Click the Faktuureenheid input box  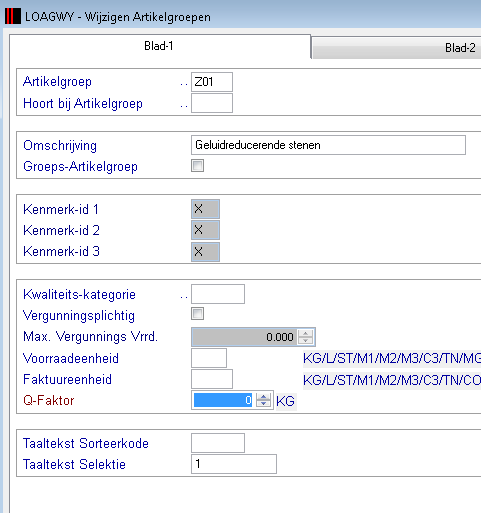[x=212, y=379]
